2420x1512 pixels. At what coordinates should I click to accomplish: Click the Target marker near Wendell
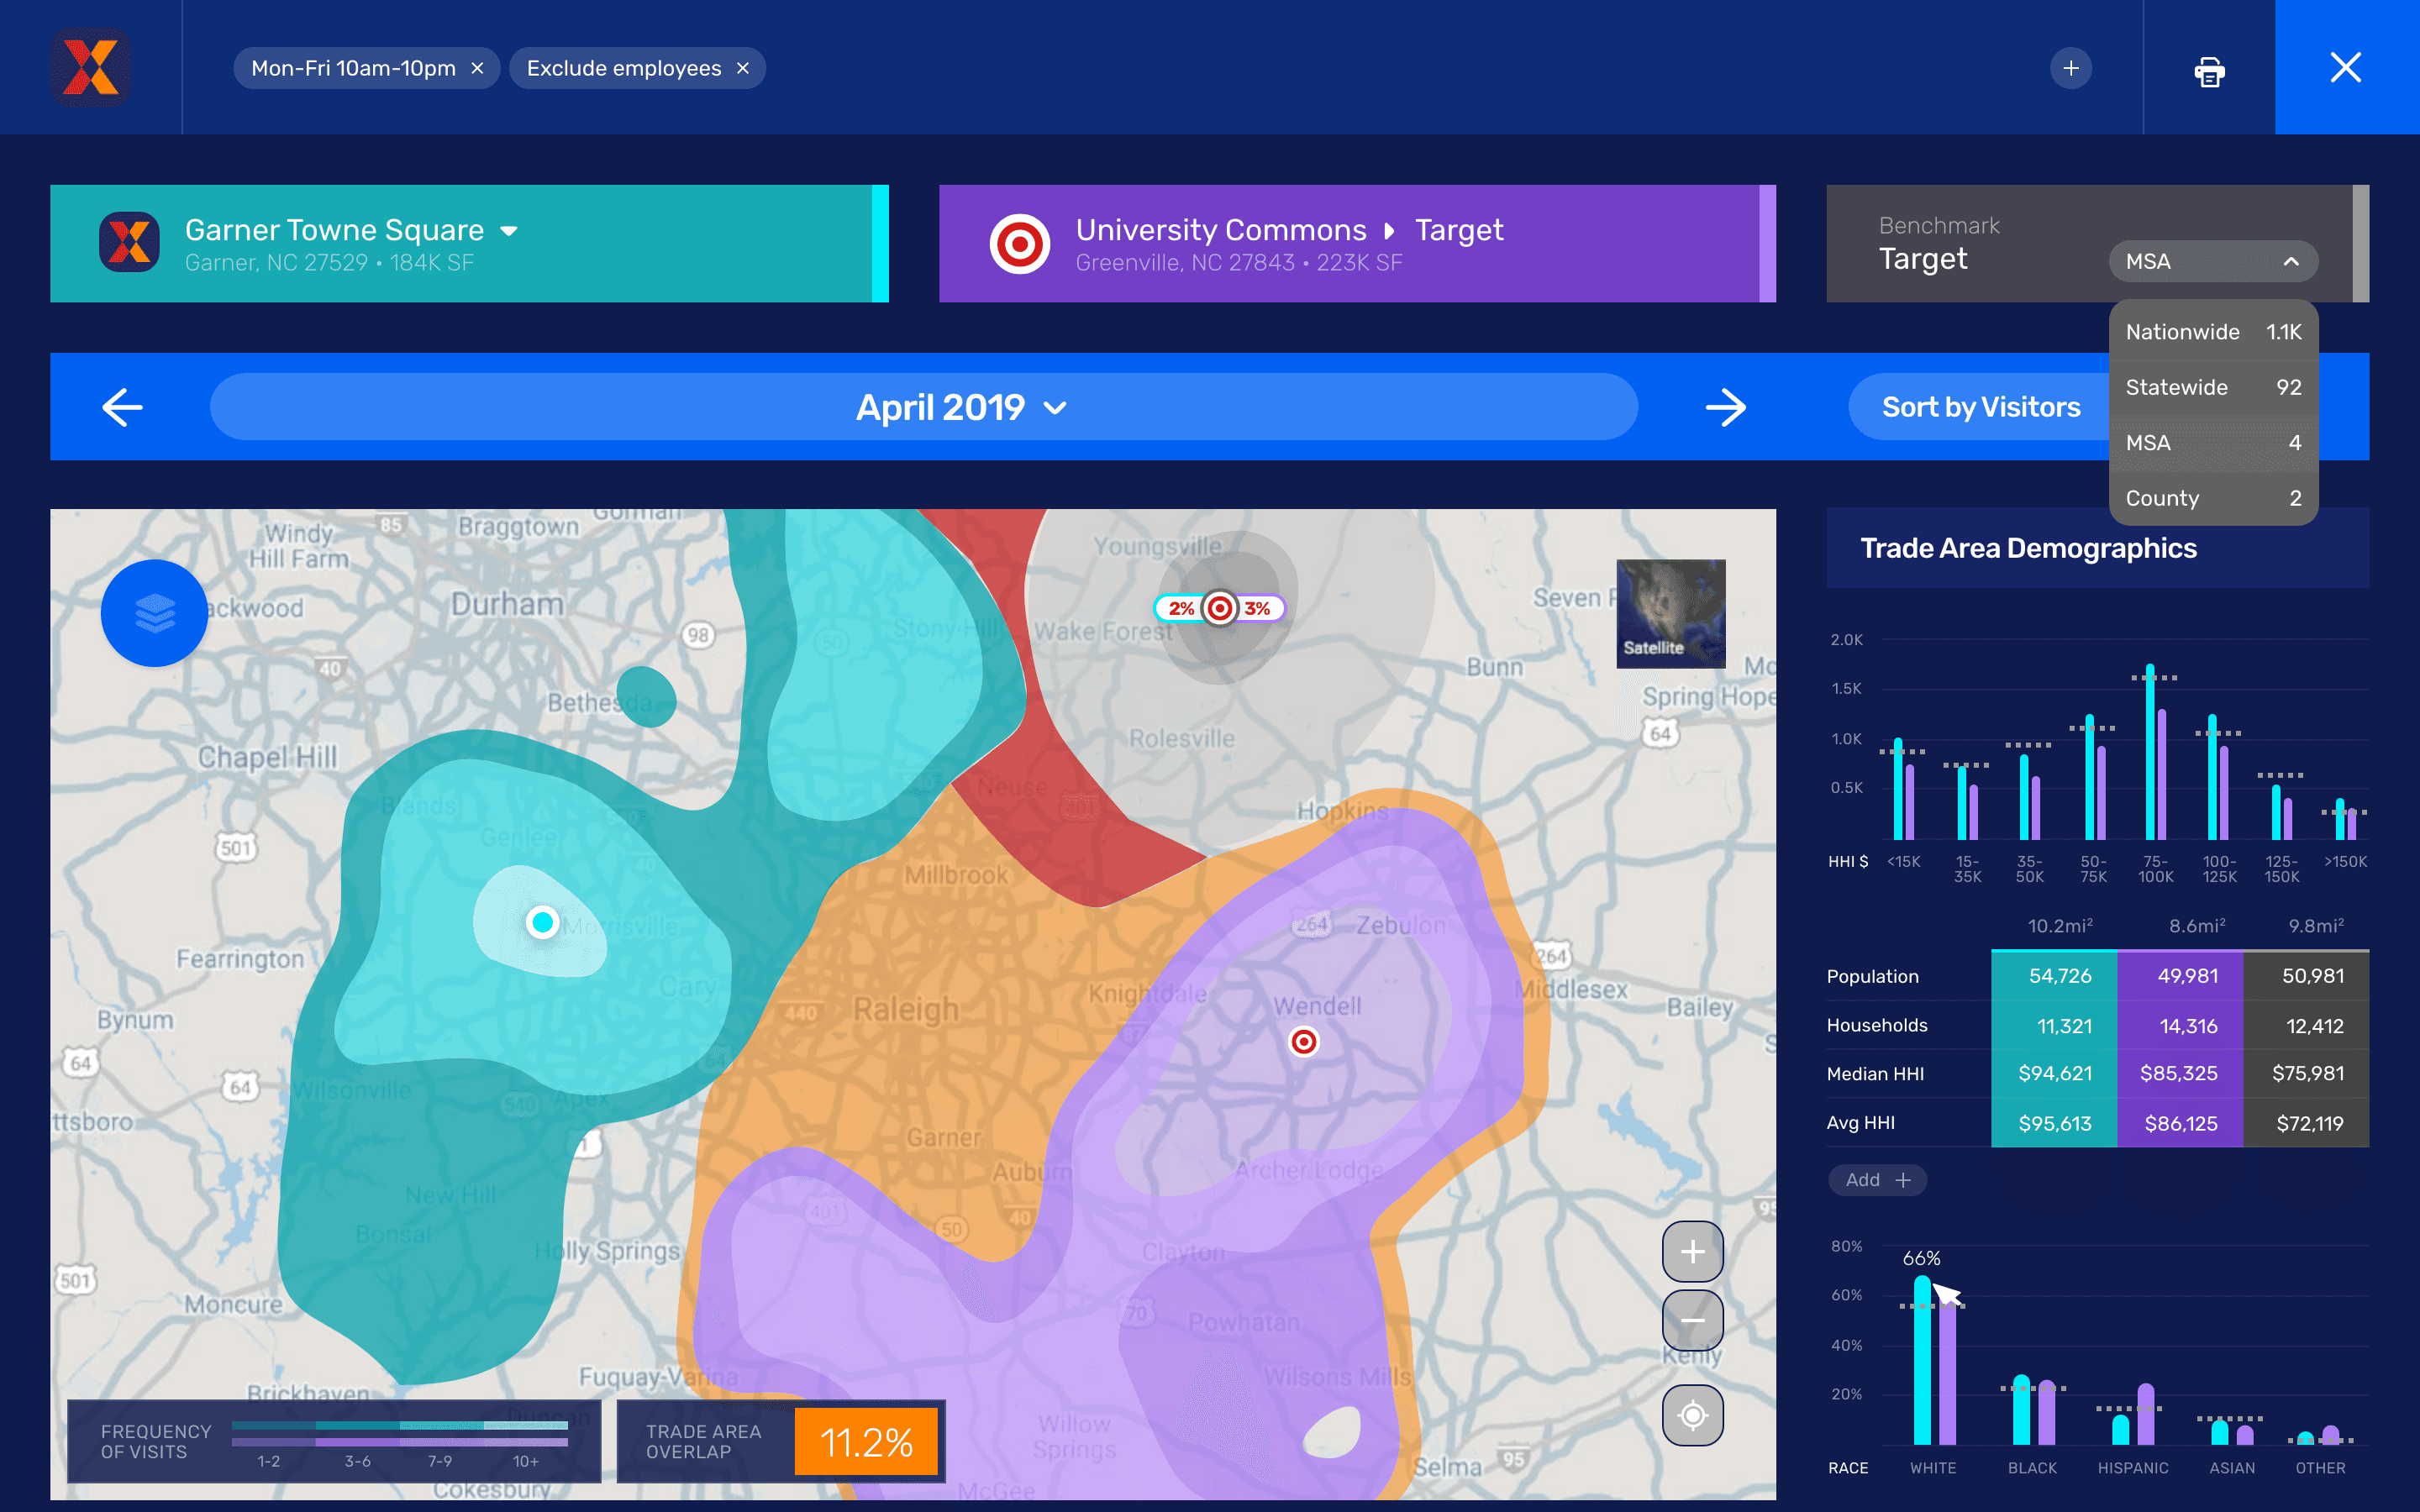point(1303,1042)
